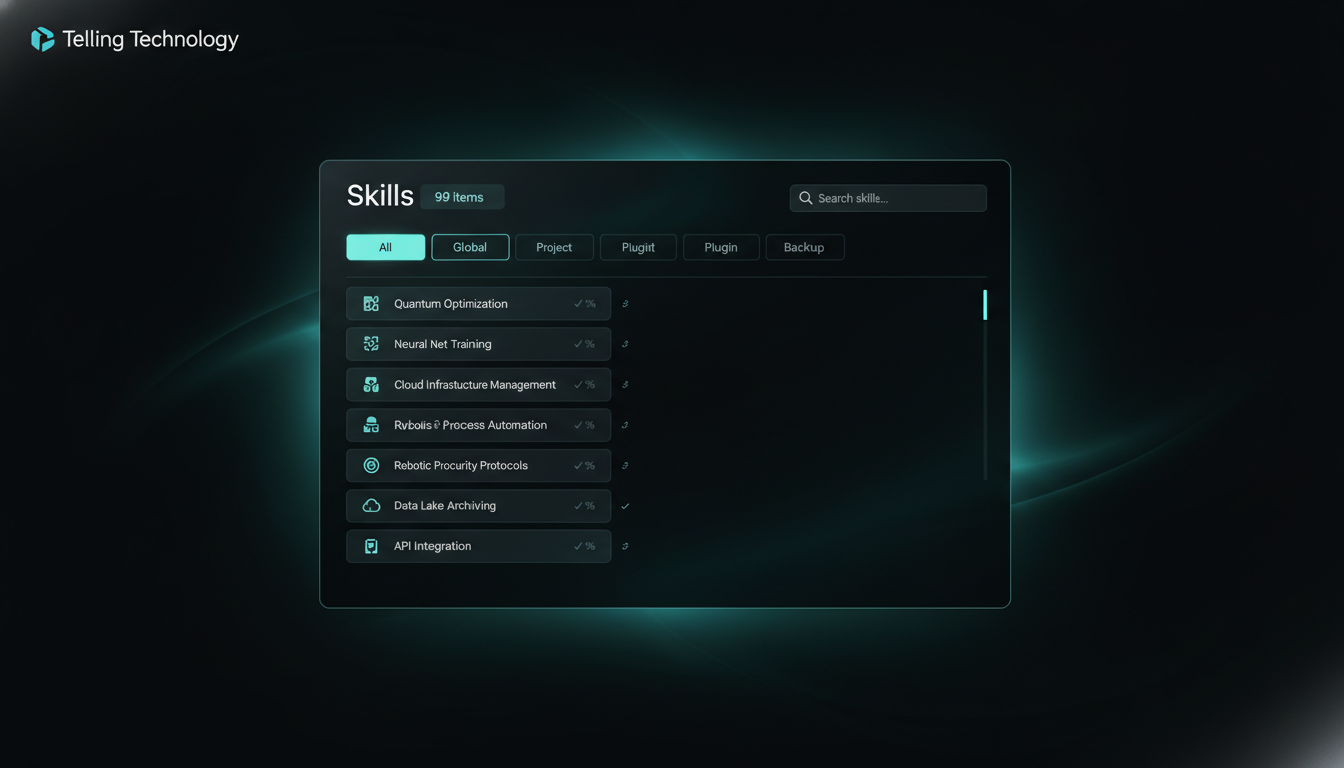1344x768 pixels.
Task: Click the small icon right of Process Automation row
Action: [x=625, y=425]
